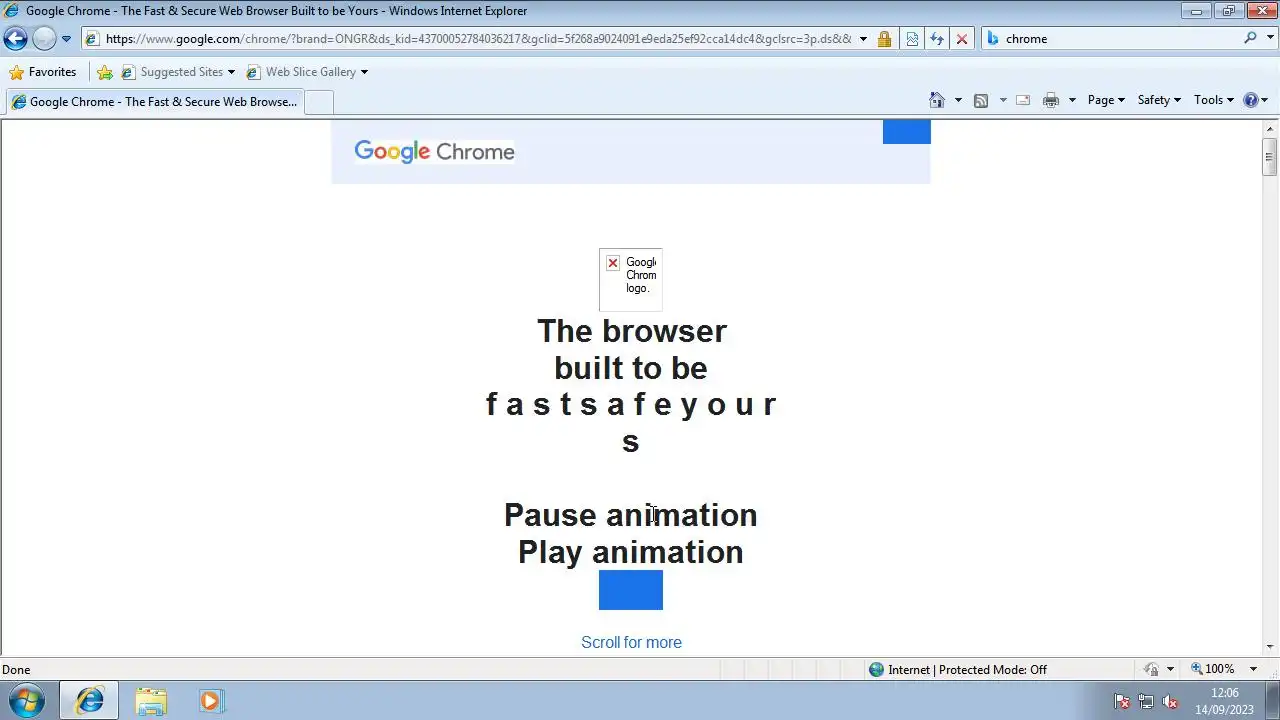Open a new blank tab
1280x720 pixels.
(318, 102)
